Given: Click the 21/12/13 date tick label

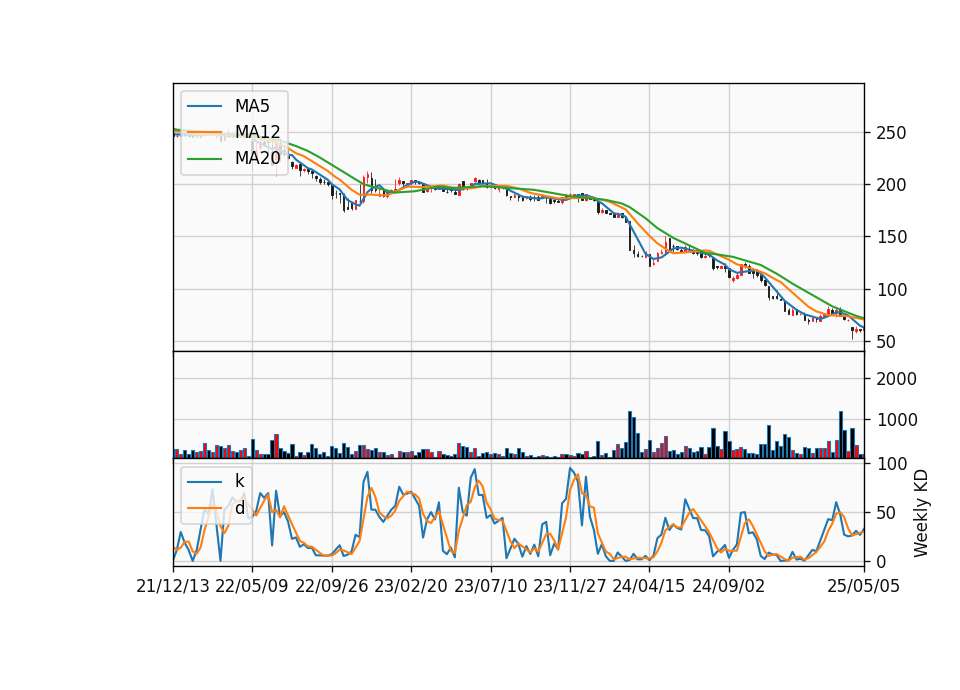Looking at the screenshot, I should (x=173, y=586).
